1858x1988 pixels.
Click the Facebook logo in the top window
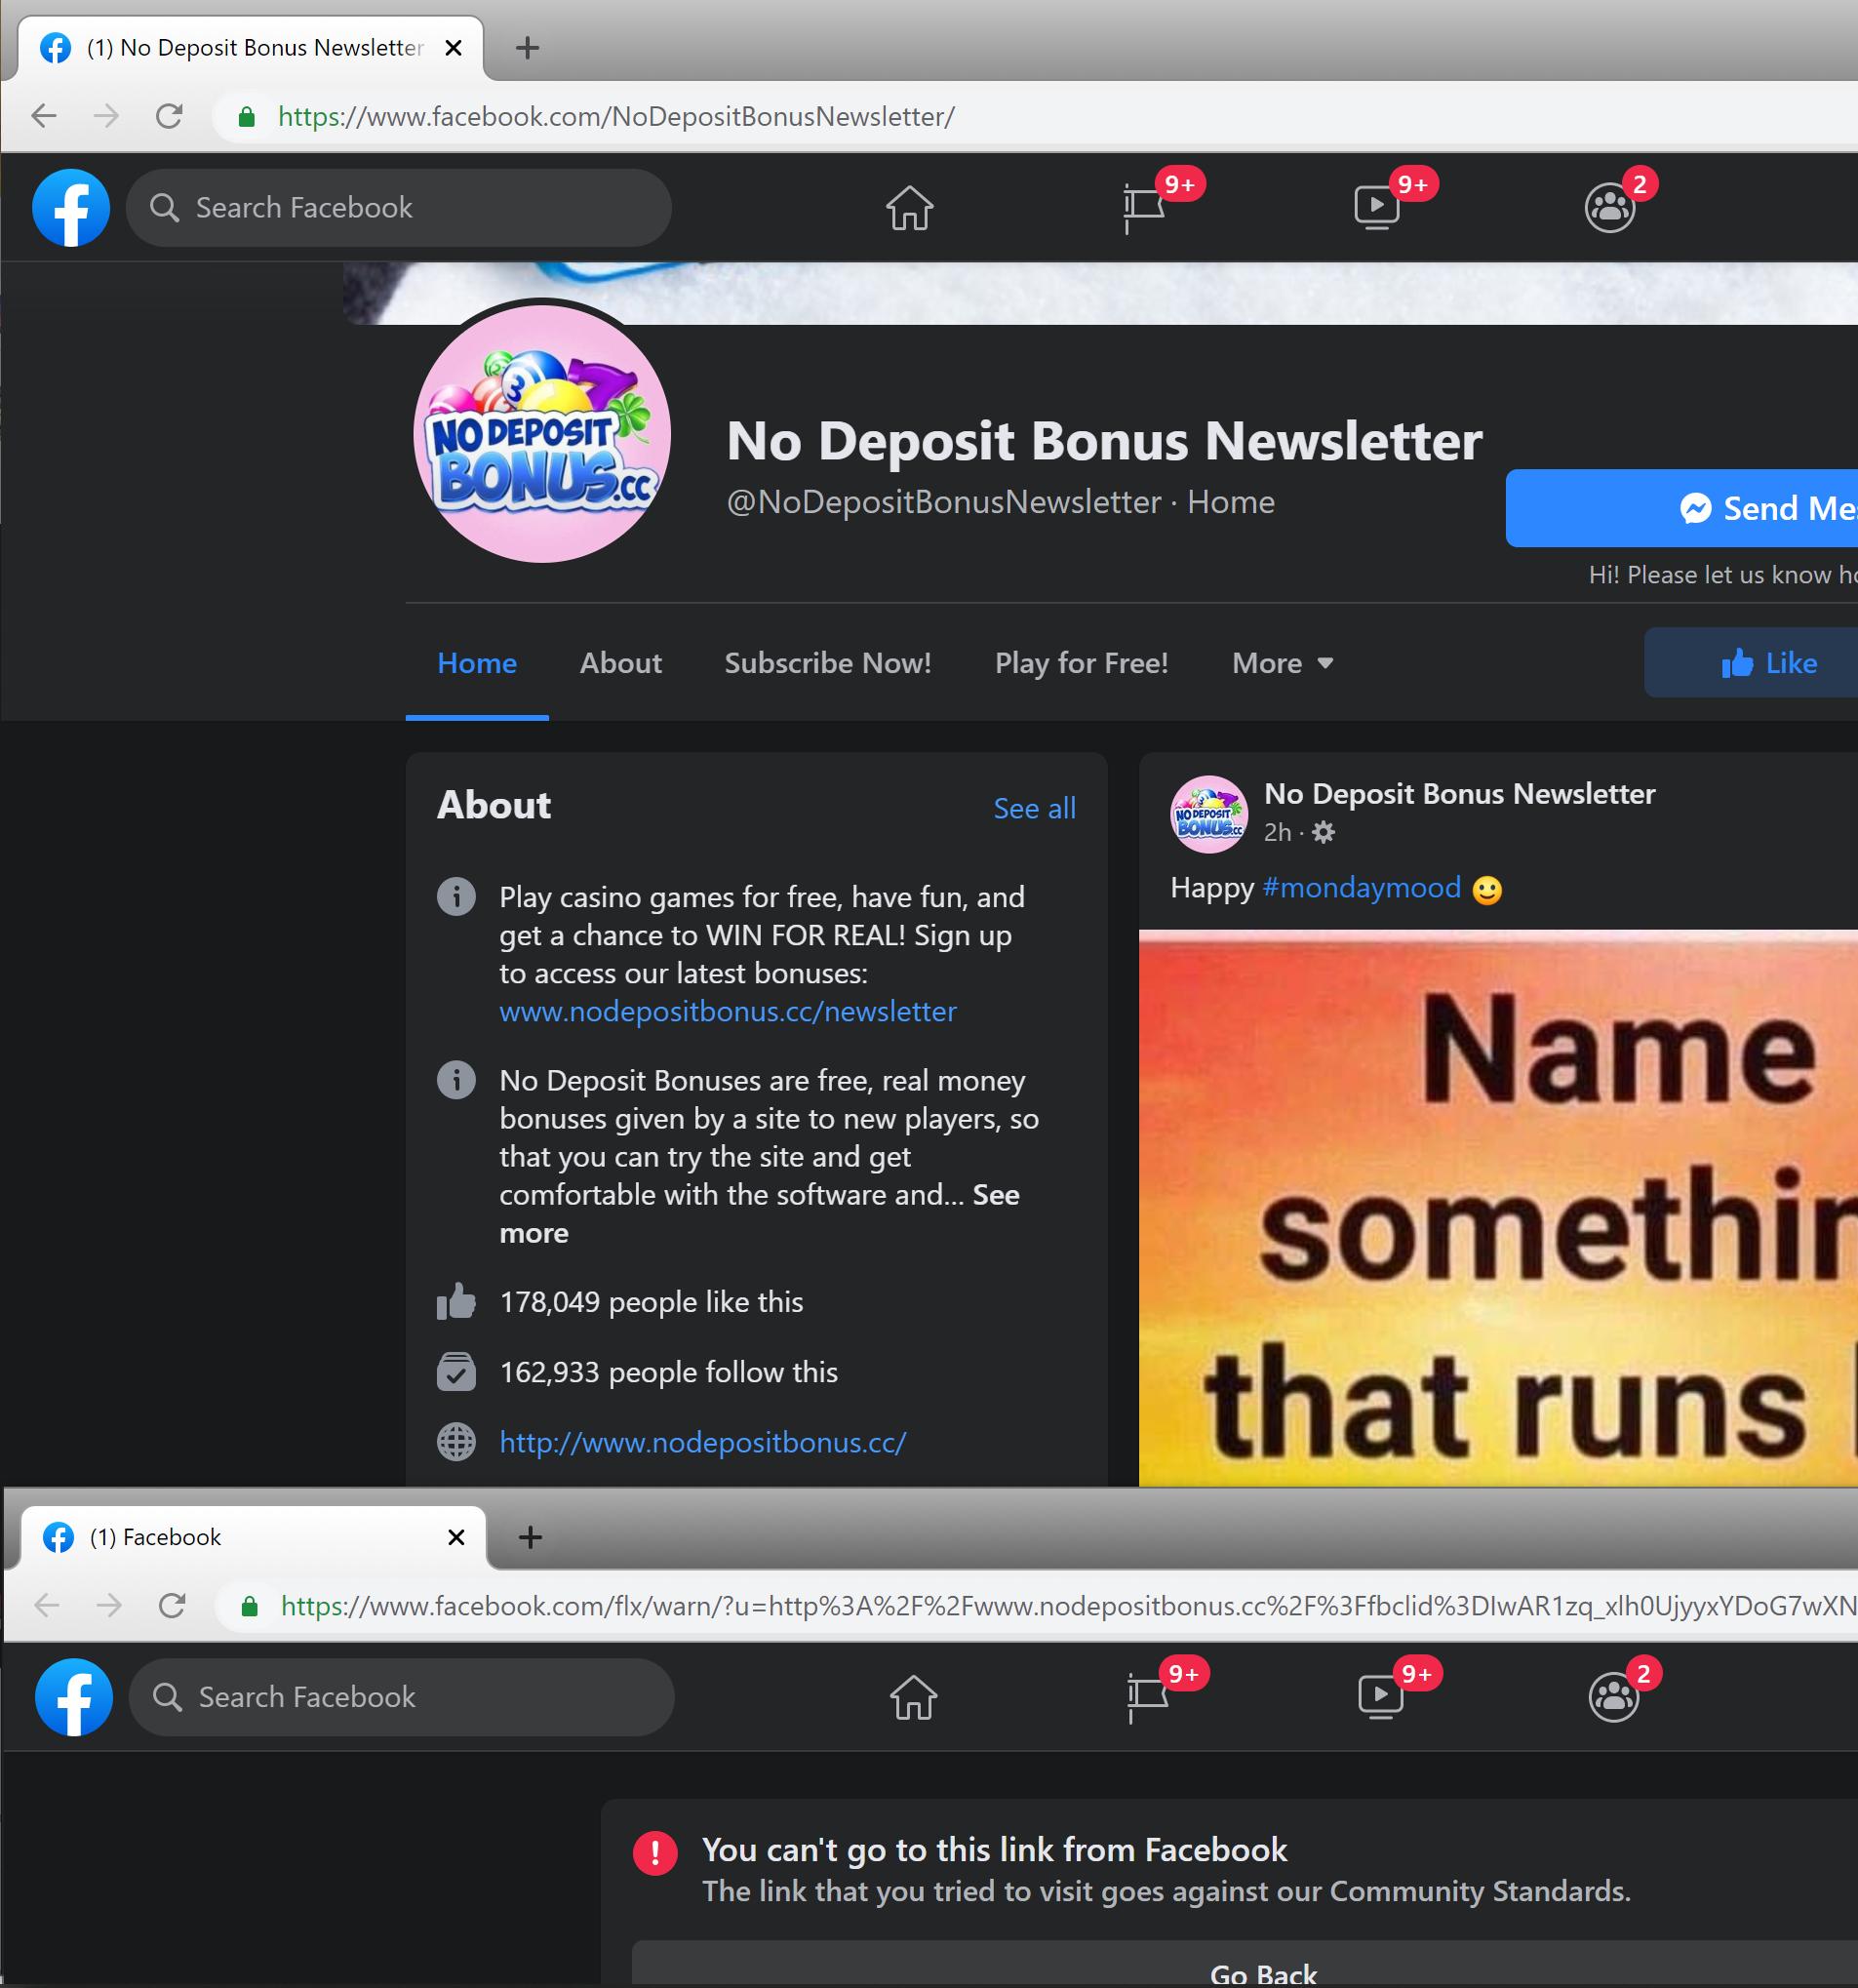pyautogui.click(x=71, y=208)
